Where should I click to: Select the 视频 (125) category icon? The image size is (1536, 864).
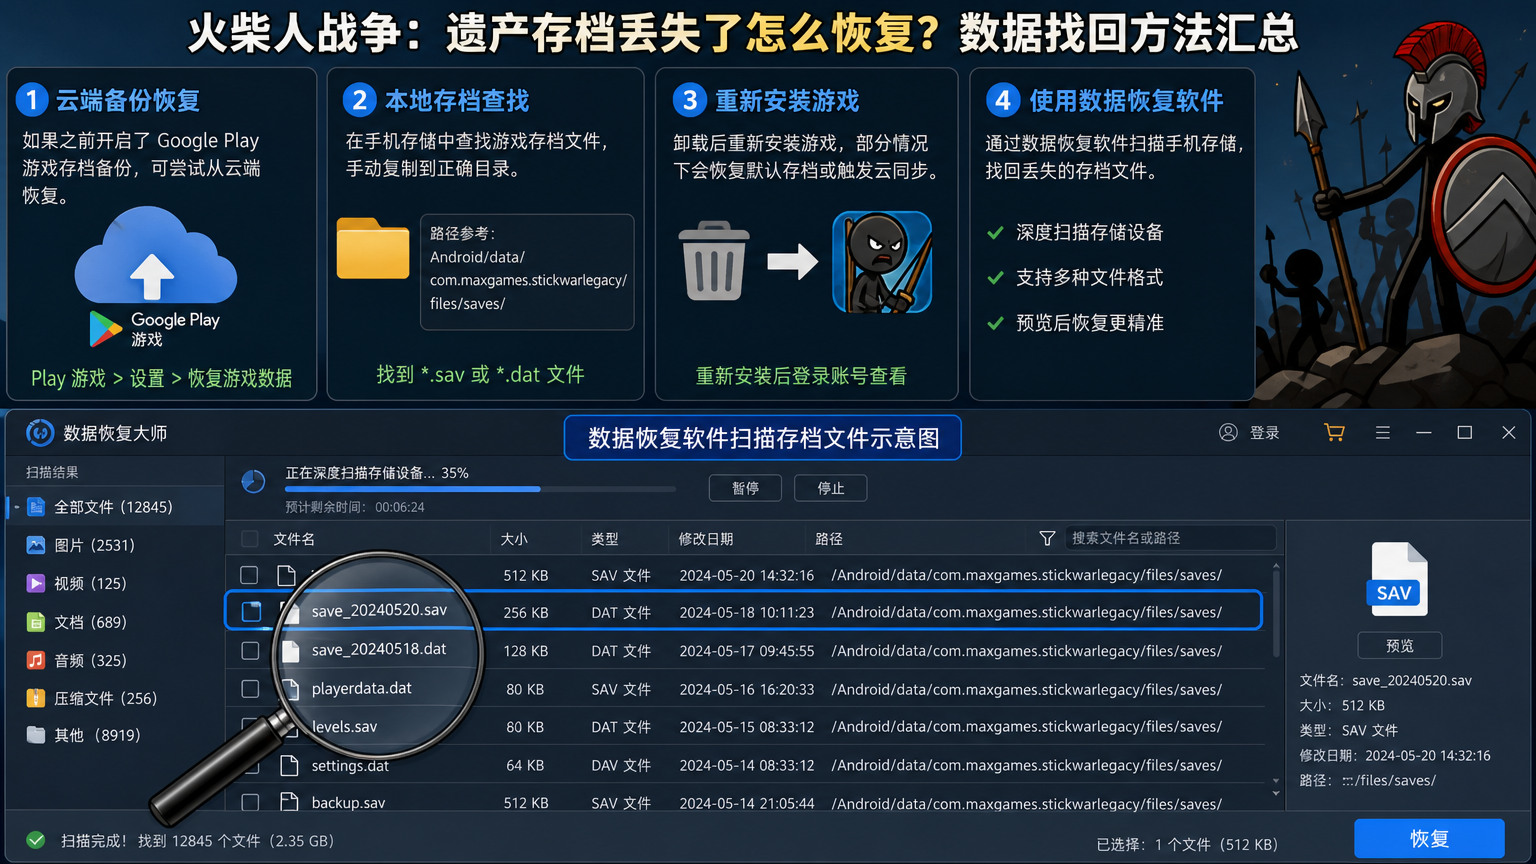pyautogui.click(x=36, y=583)
